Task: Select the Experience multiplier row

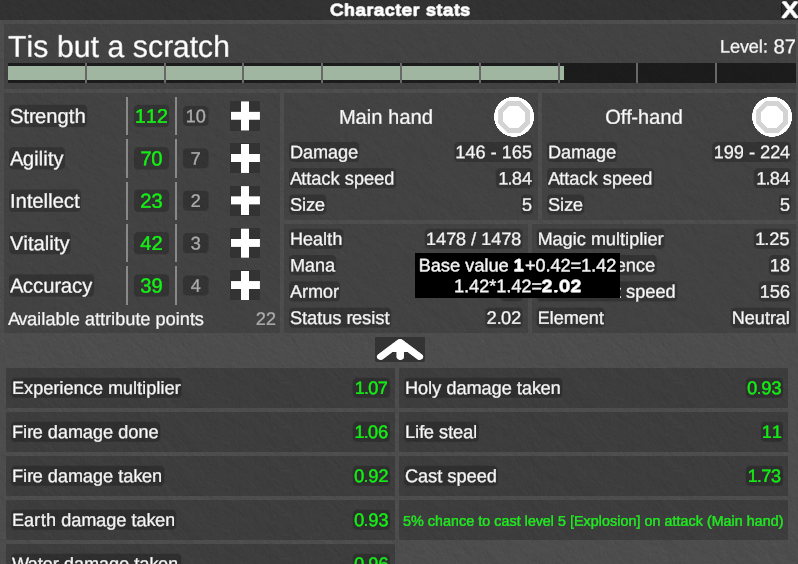Action: [201, 388]
